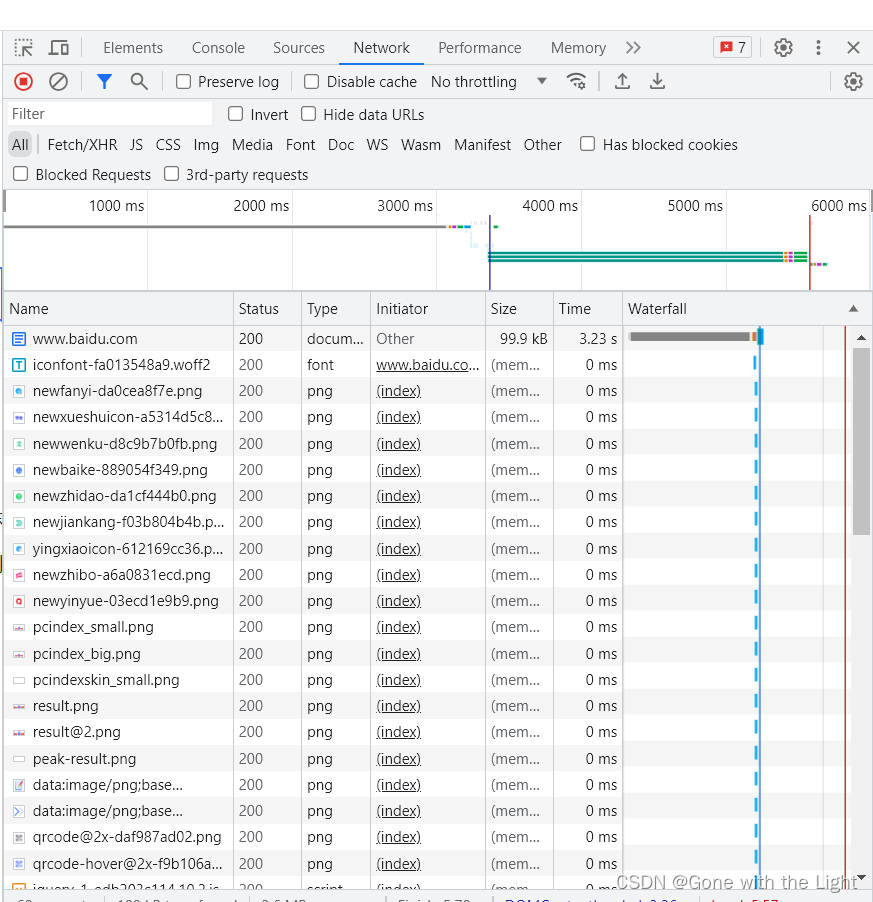Image resolution: width=873 pixels, height=902 pixels.
Task: Click thumbnail icon of qrcode@2x png row
Action: coord(19,837)
